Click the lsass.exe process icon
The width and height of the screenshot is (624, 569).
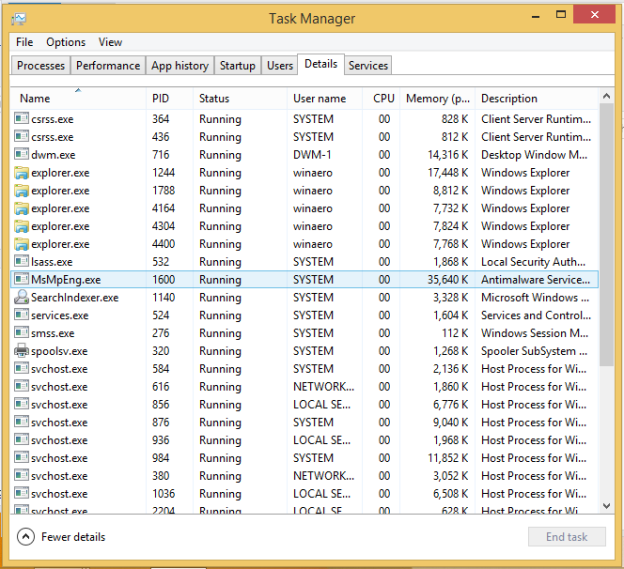tap(21, 261)
